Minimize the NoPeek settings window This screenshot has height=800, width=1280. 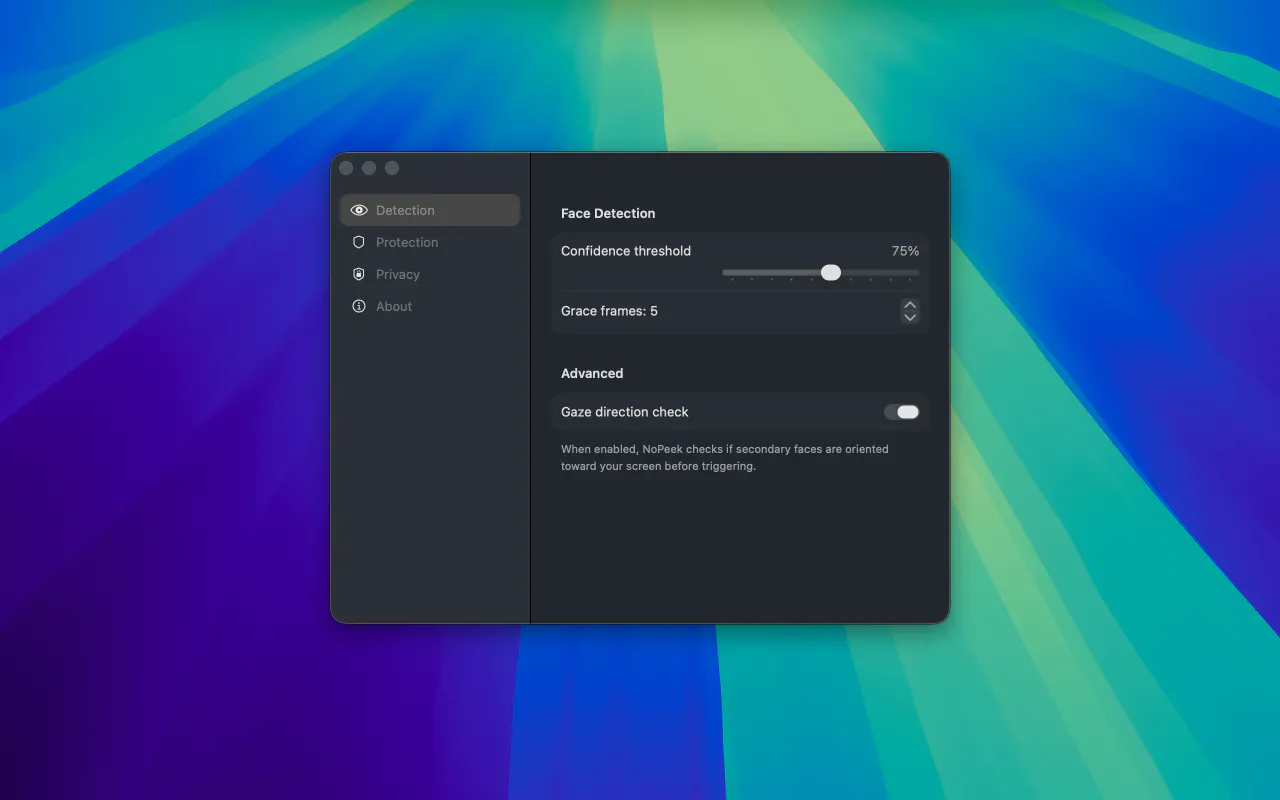point(369,168)
